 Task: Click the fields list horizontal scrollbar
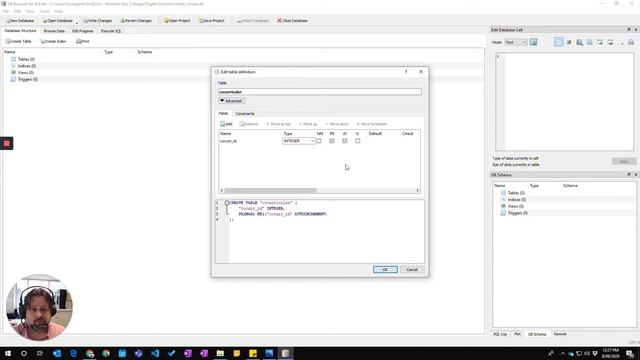coord(270,191)
